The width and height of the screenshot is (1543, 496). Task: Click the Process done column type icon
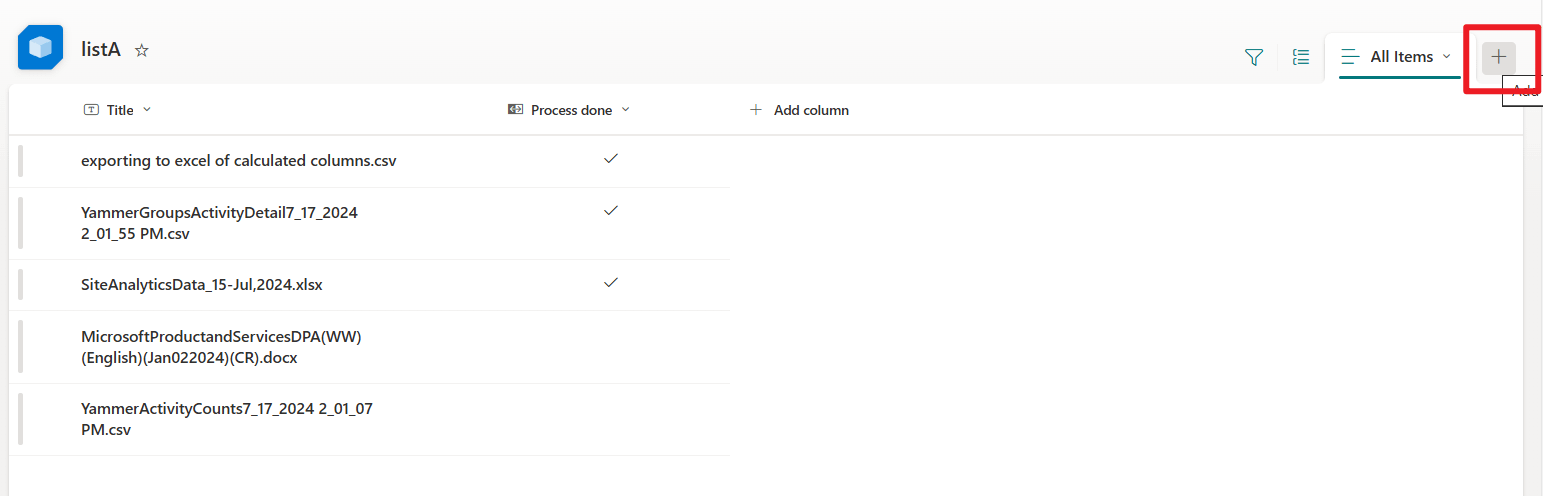(x=516, y=110)
